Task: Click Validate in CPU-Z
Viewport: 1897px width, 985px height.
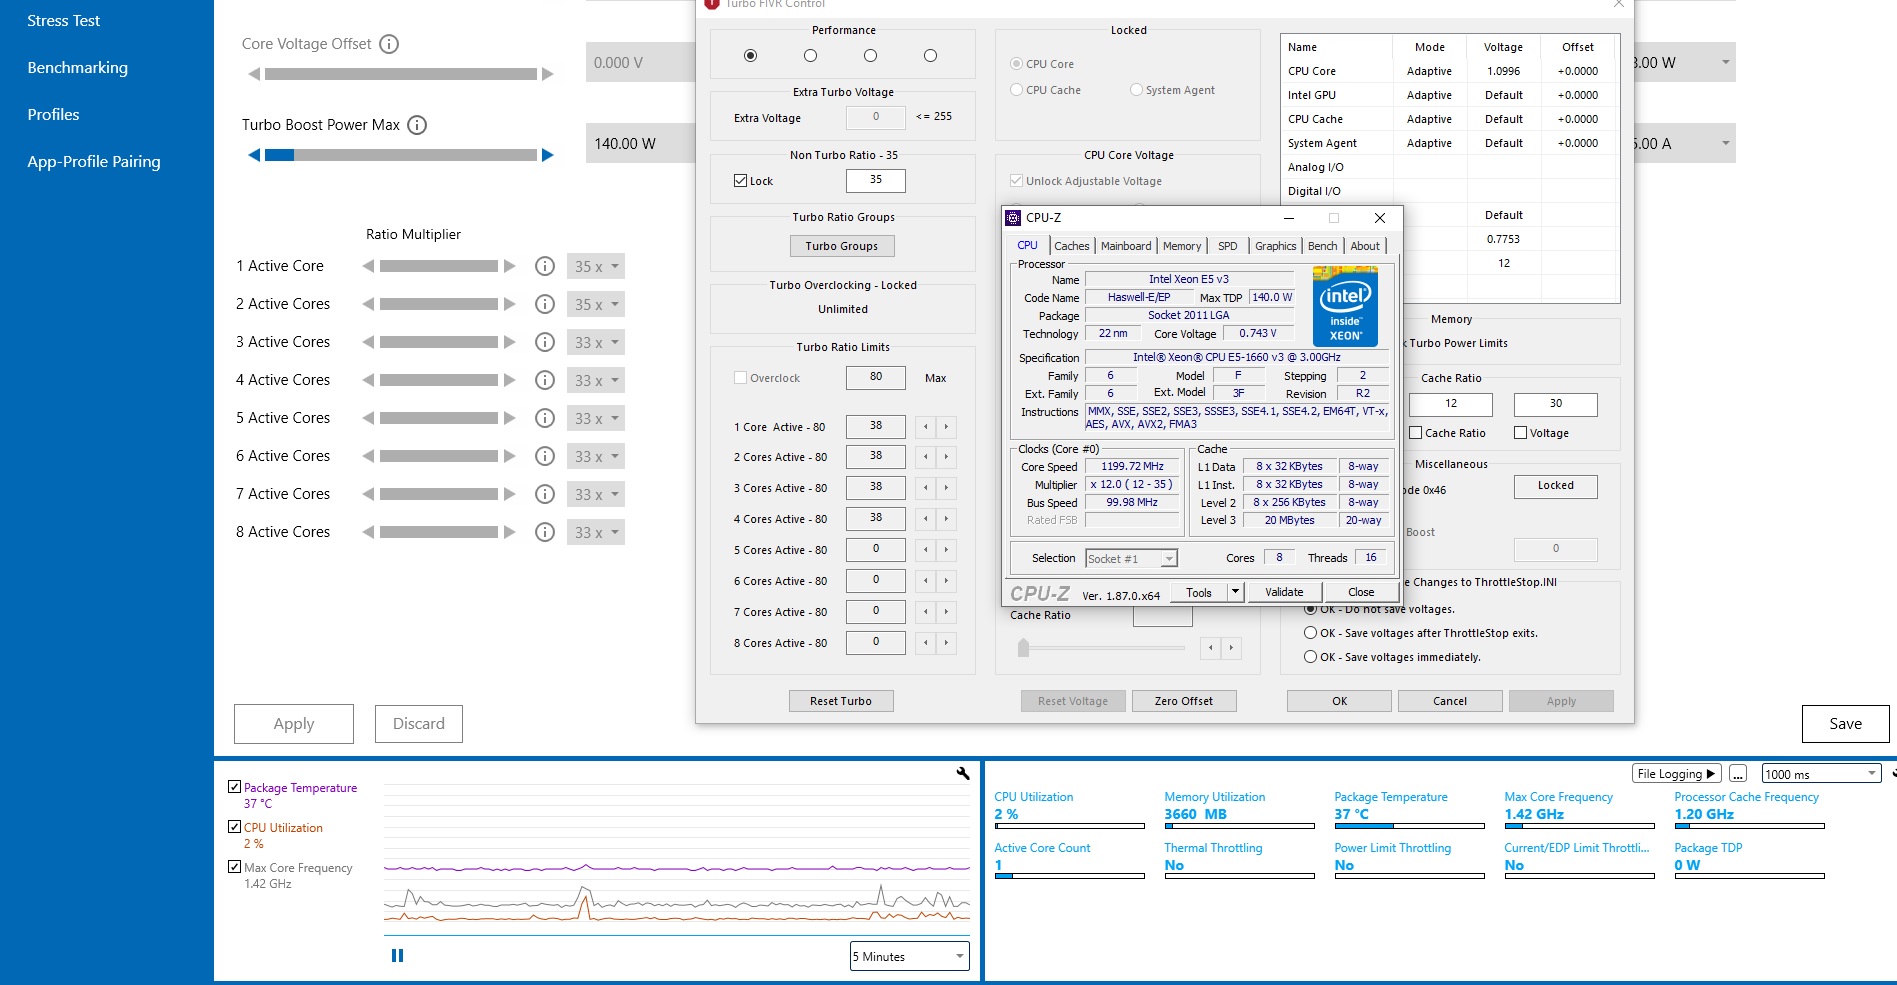Action: tap(1284, 592)
